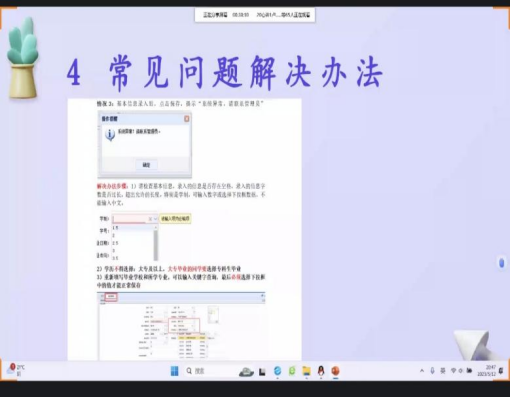The width and height of the screenshot is (511, 397).
Task: Open the QQ penguin taskbar icon
Action: [321, 371]
